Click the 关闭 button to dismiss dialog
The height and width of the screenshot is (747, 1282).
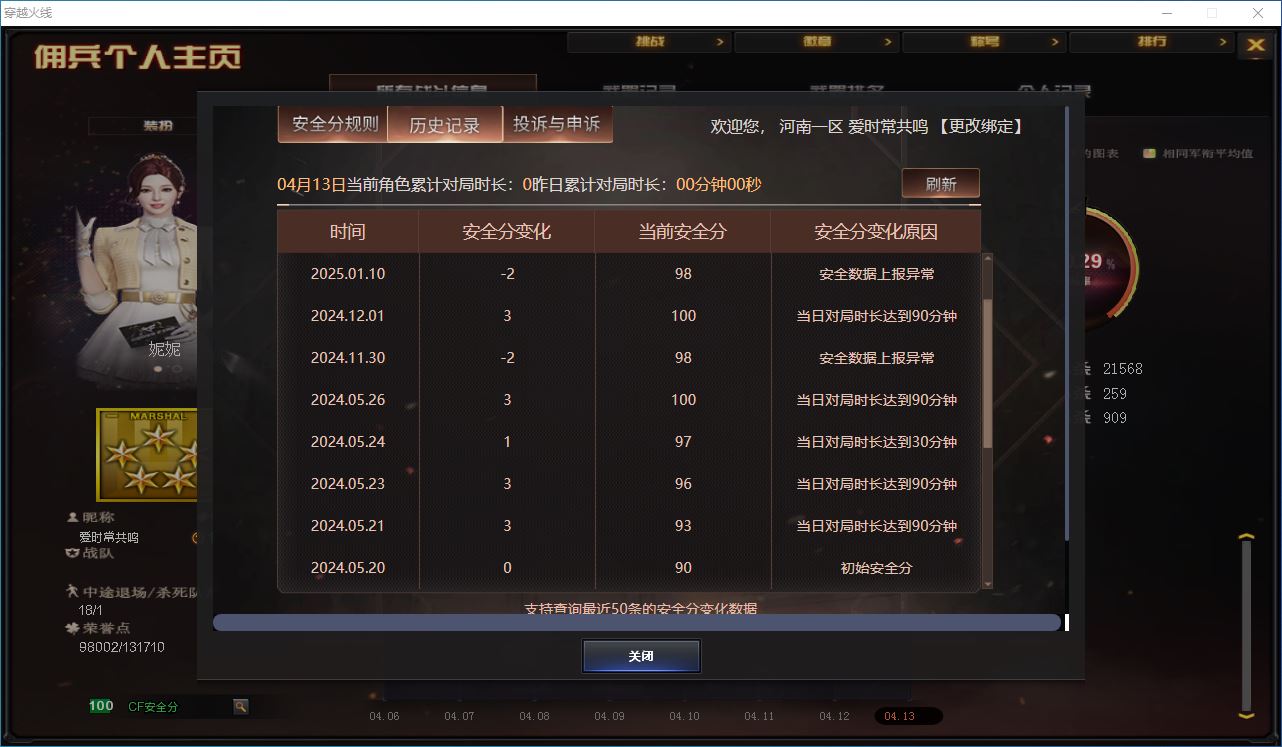[x=641, y=656]
